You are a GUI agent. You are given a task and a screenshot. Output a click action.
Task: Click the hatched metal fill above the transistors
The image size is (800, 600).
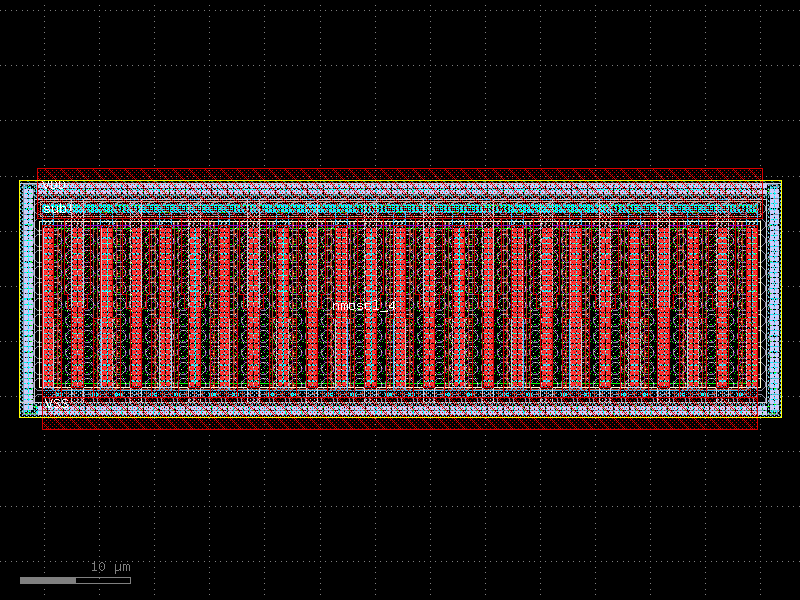[x=400, y=195]
